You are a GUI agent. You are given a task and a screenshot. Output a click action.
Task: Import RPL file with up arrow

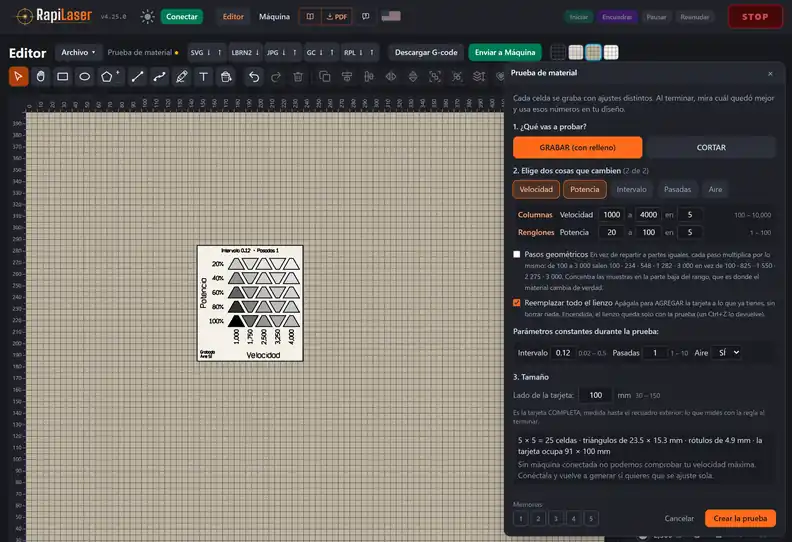[372, 53]
